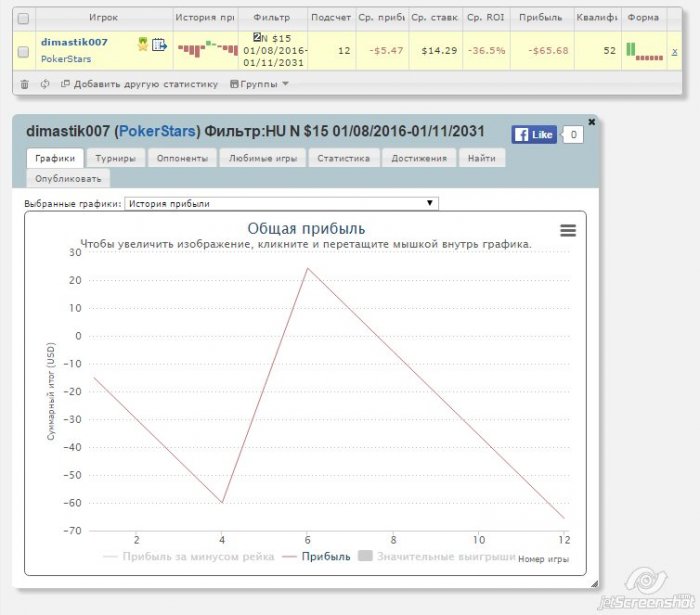Expand the 'Группы' dropdown
The height and width of the screenshot is (615, 700).
point(259,84)
